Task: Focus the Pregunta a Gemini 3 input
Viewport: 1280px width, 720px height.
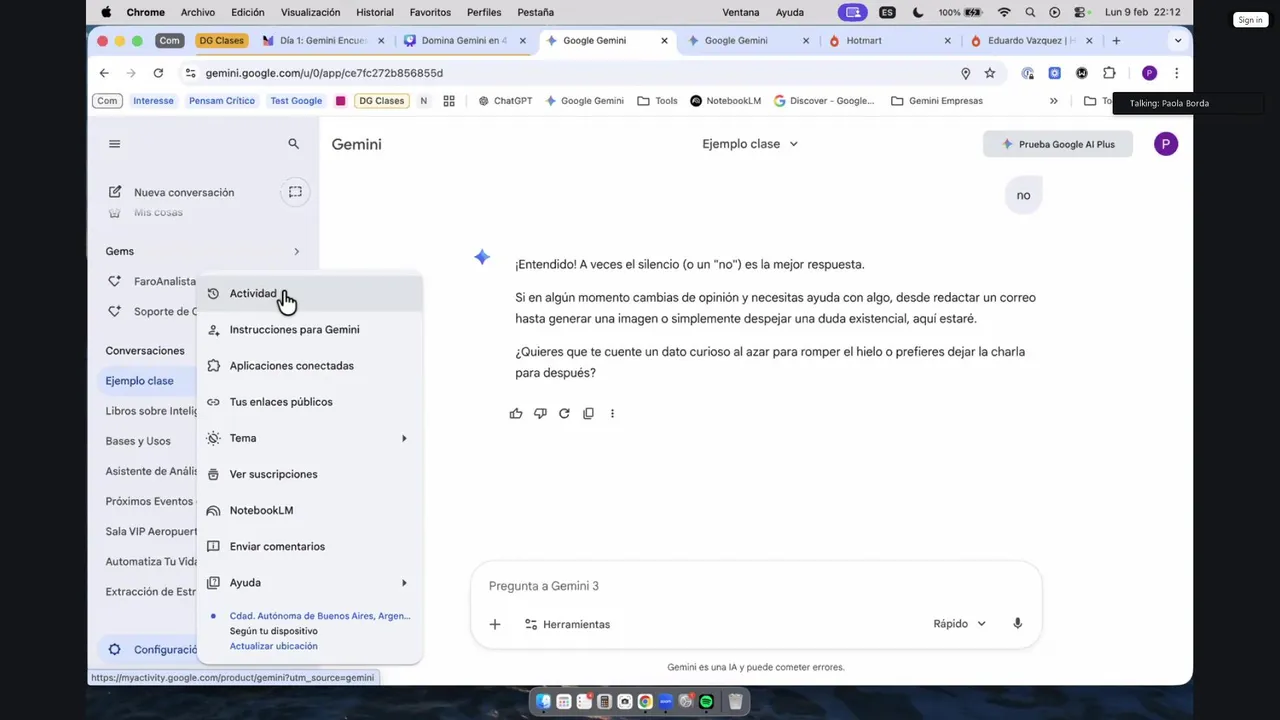Action: (x=755, y=586)
